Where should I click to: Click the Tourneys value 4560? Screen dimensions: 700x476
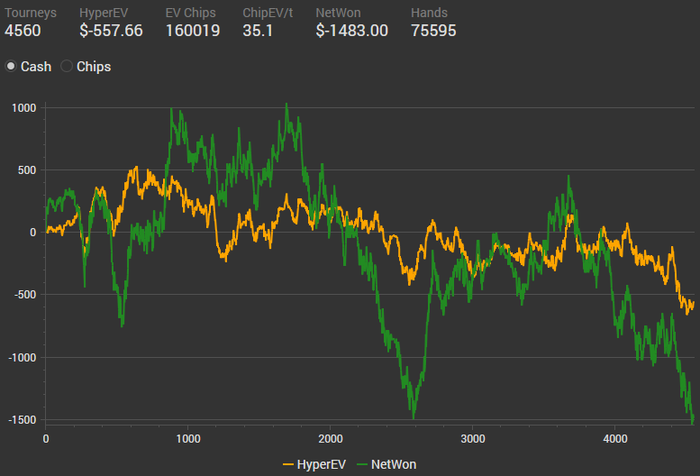point(23,31)
